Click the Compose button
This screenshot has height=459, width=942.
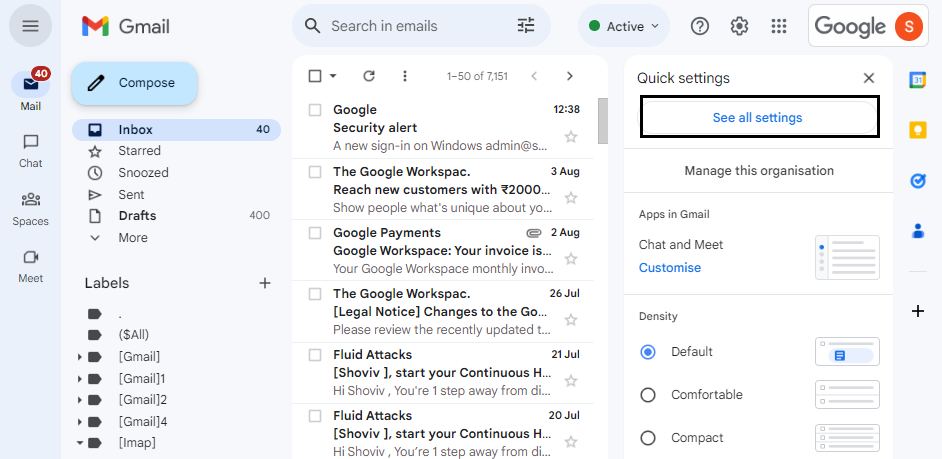(135, 83)
